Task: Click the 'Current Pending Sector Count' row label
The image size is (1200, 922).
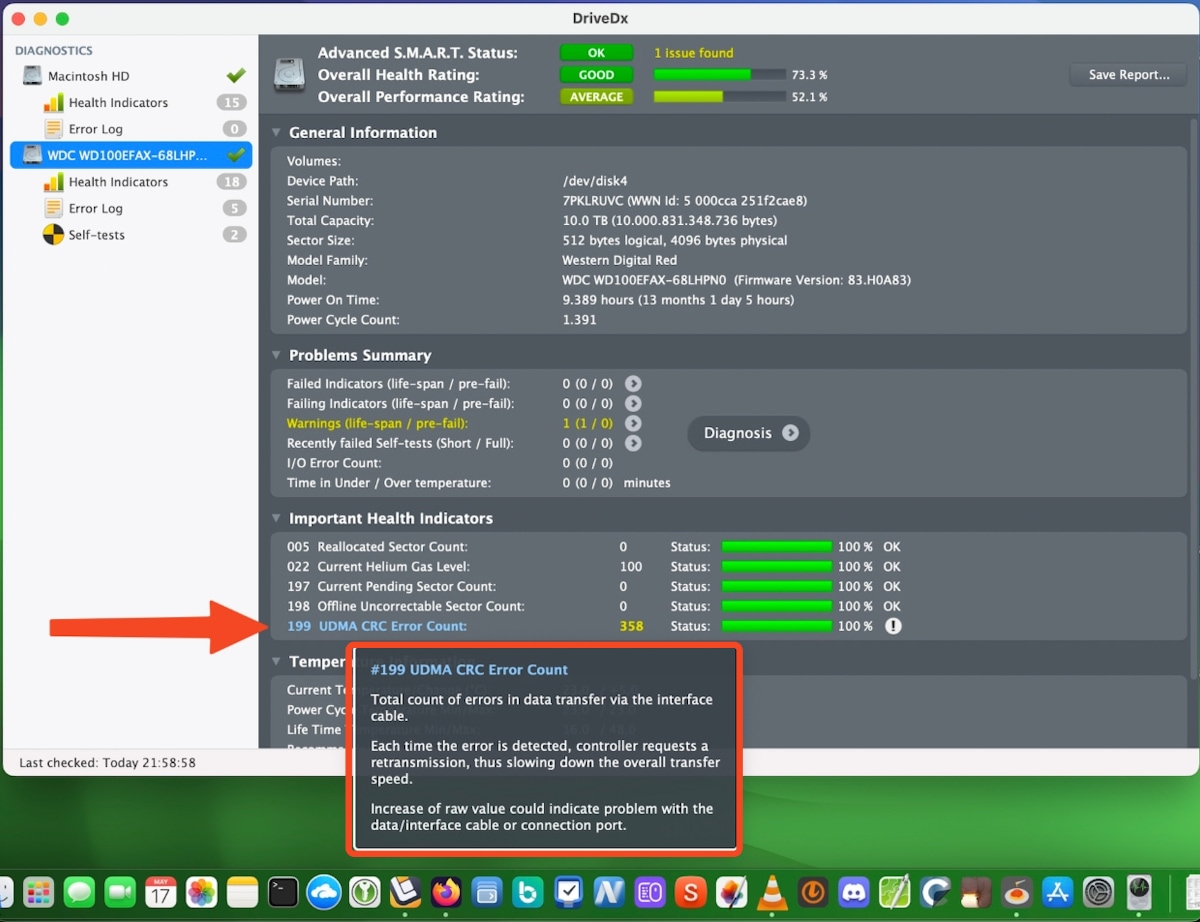Action: [406, 587]
